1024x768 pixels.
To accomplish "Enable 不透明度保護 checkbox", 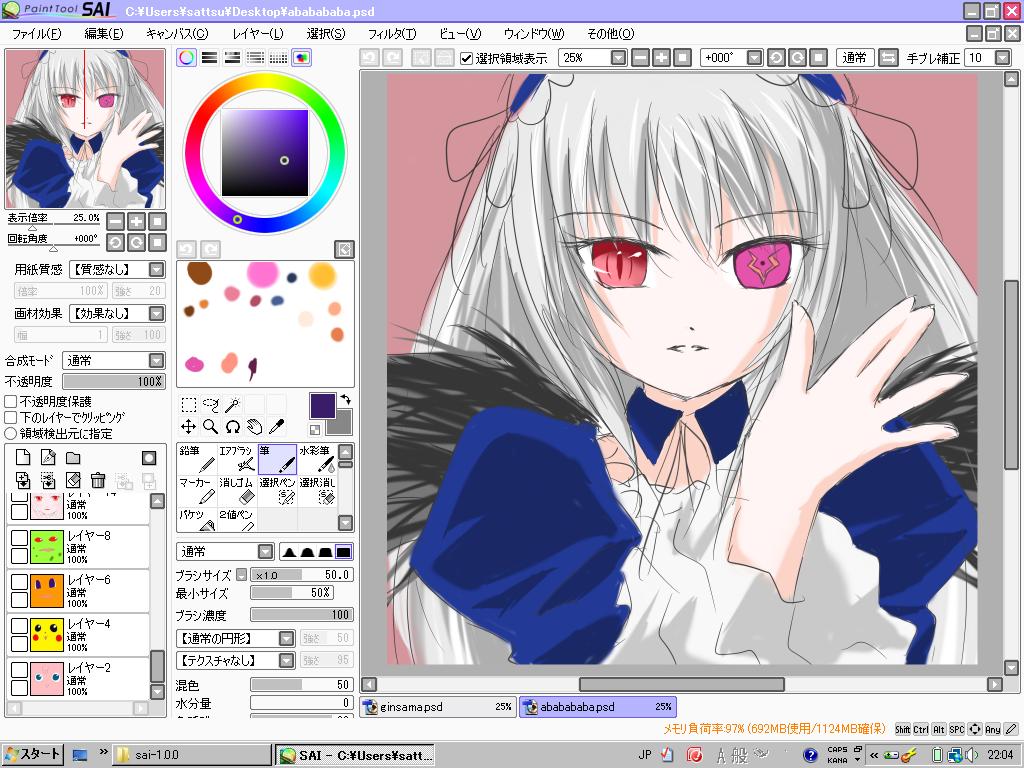I will 10,402.
